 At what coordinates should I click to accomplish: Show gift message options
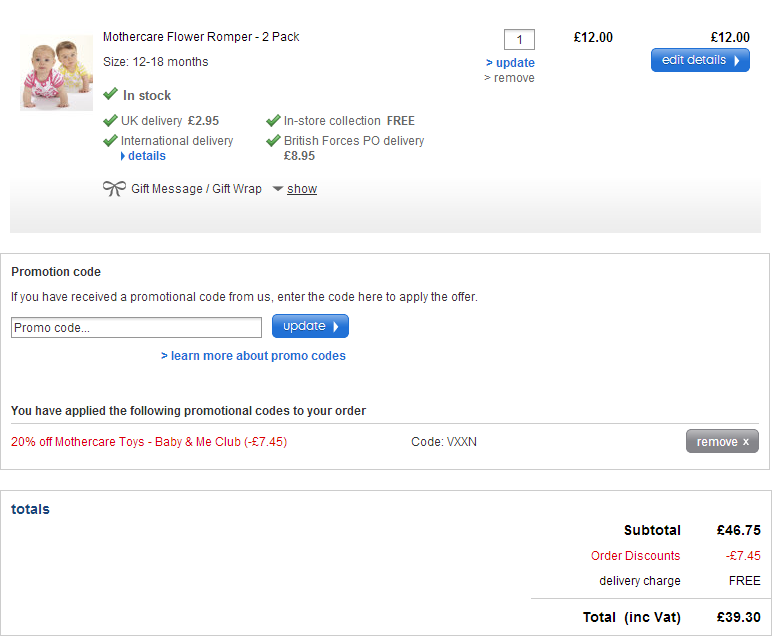(x=302, y=189)
